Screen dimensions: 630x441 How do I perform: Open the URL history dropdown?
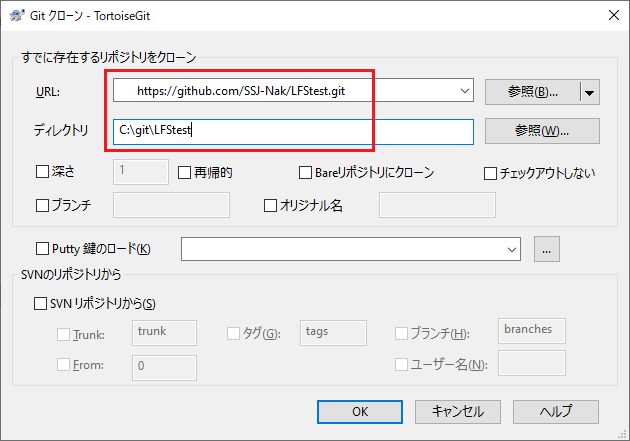pyautogui.click(x=464, y=91)
